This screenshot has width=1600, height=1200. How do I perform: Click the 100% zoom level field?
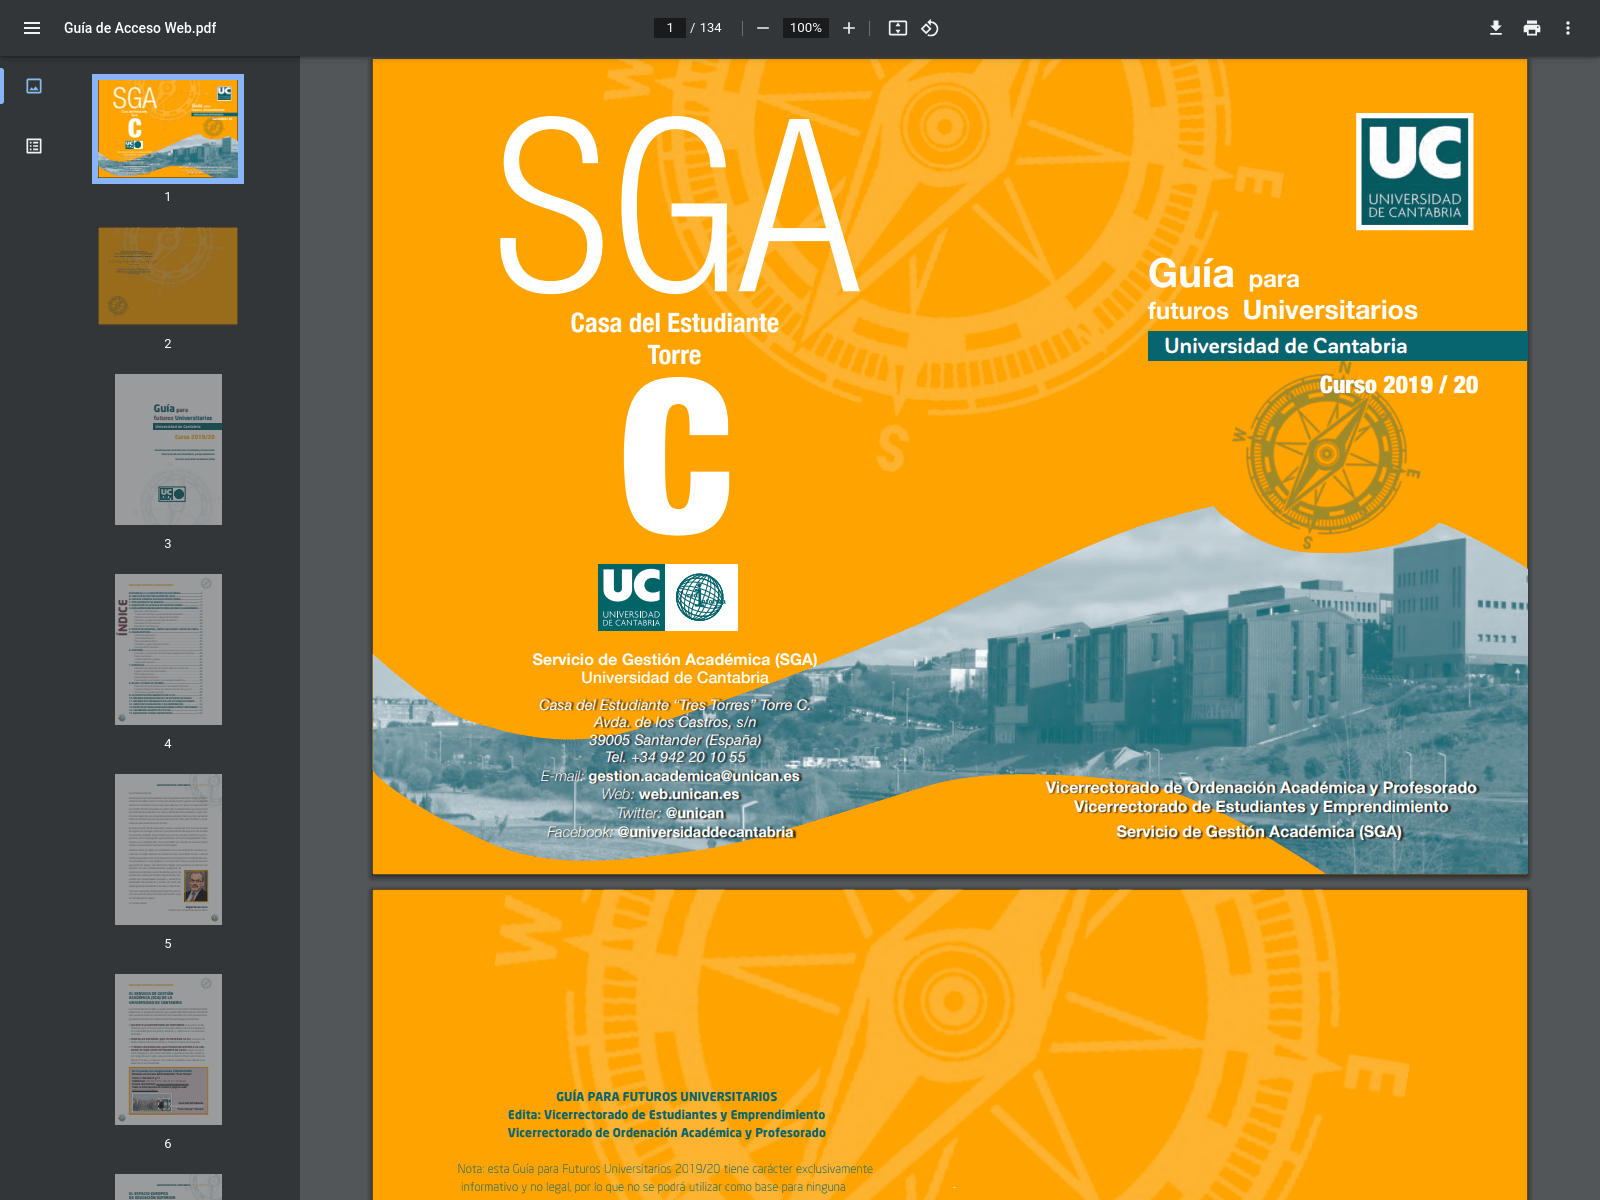pyautogui.click(x=806, y=28)
